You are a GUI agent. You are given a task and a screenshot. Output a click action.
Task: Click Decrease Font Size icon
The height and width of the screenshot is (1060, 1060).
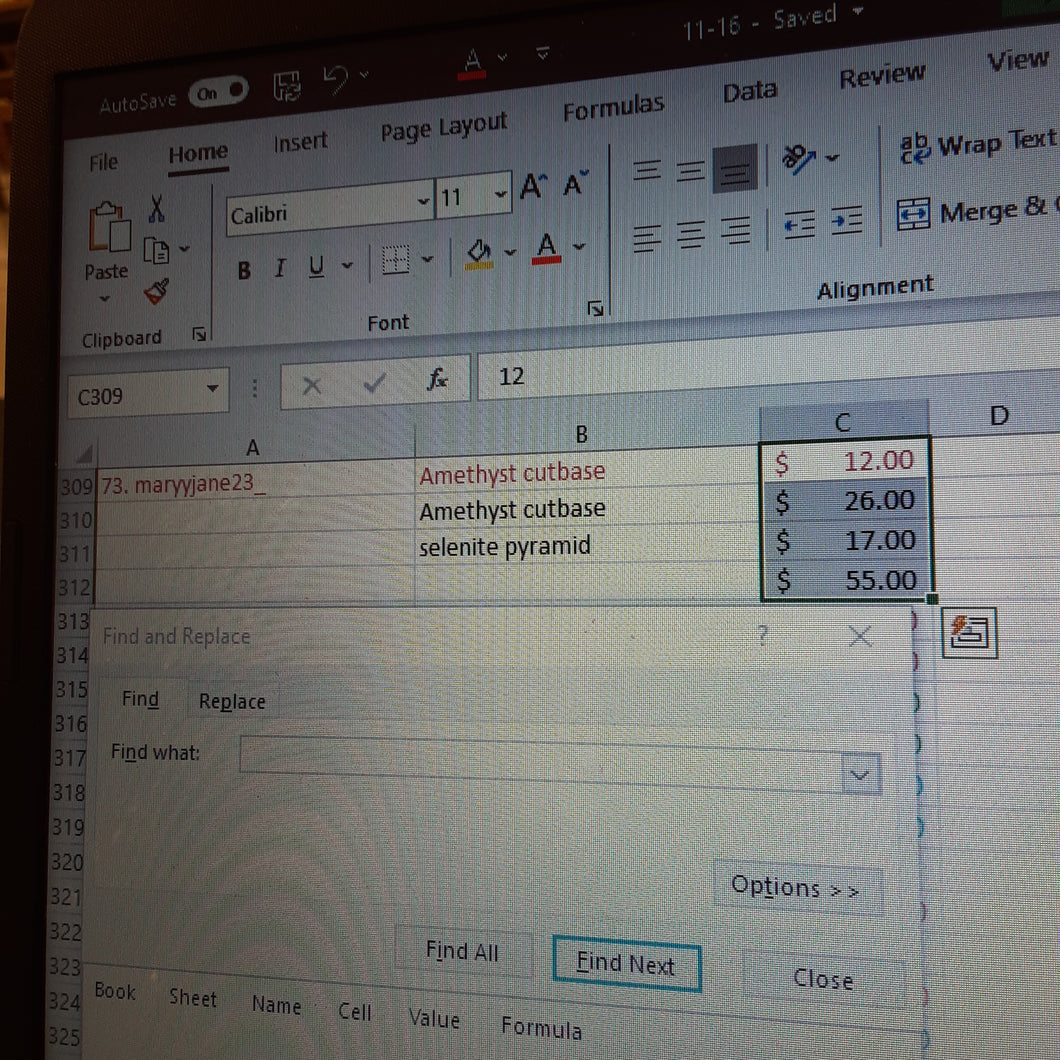[576, 182]
